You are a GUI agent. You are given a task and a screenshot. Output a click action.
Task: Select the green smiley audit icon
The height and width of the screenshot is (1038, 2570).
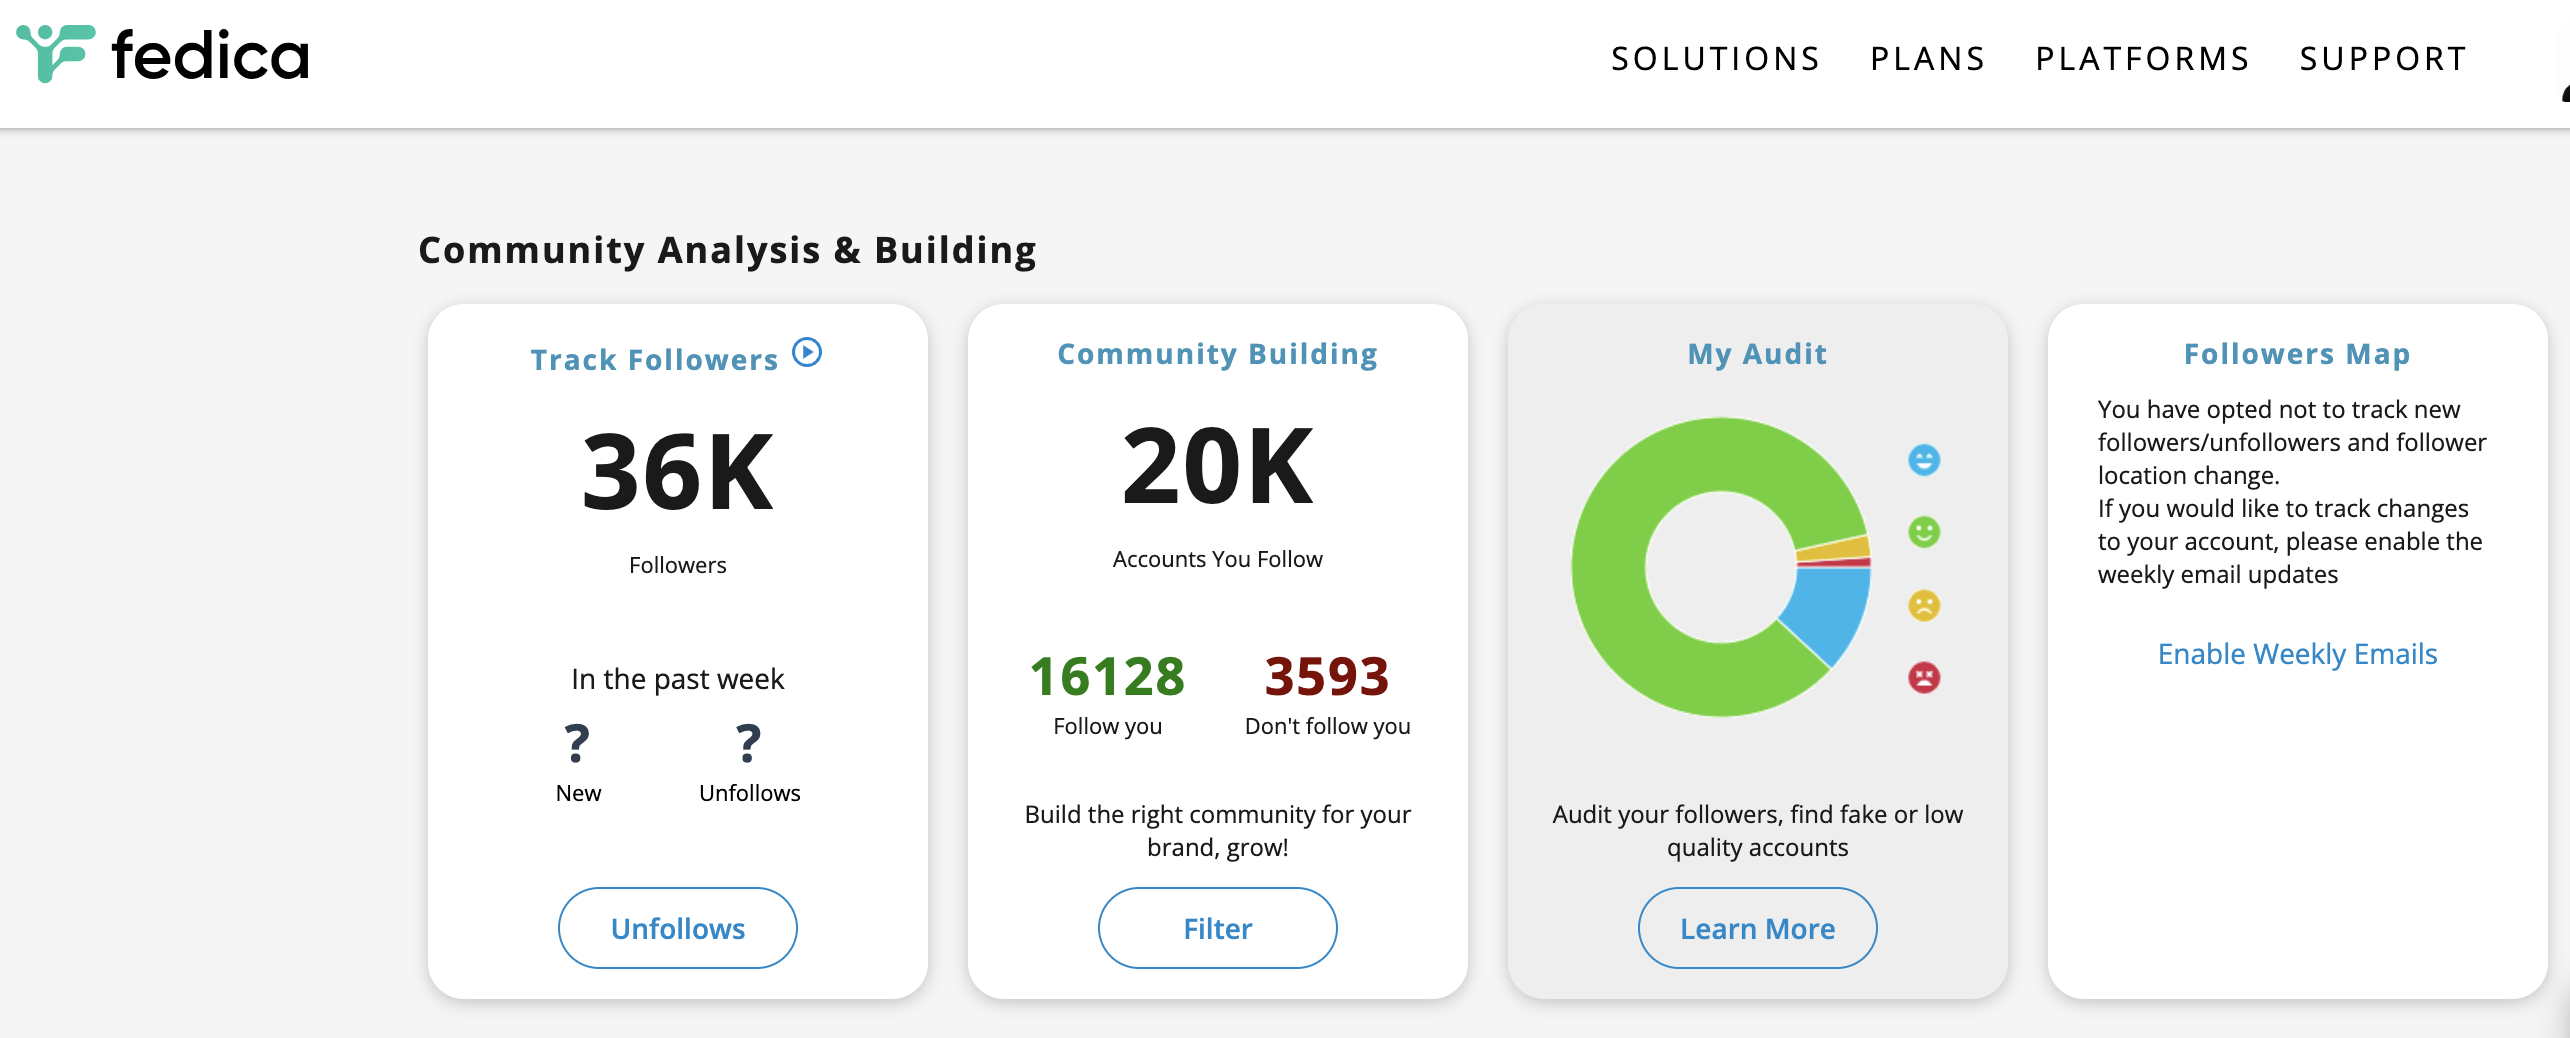click(x=1924, y=533)
